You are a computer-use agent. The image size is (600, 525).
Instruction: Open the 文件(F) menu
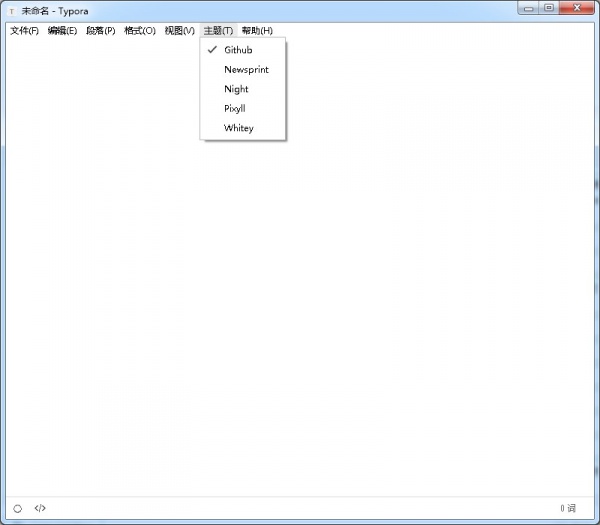24,30
